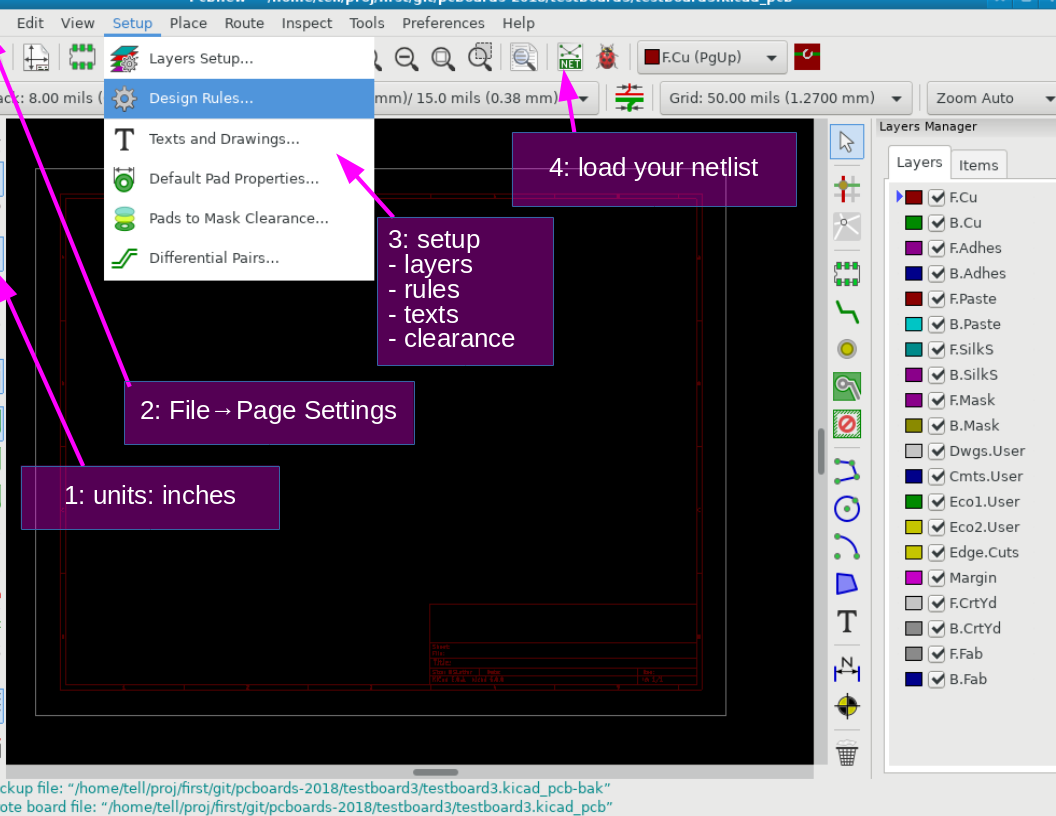Click the Delete Items trash icon

pos(847,753)
